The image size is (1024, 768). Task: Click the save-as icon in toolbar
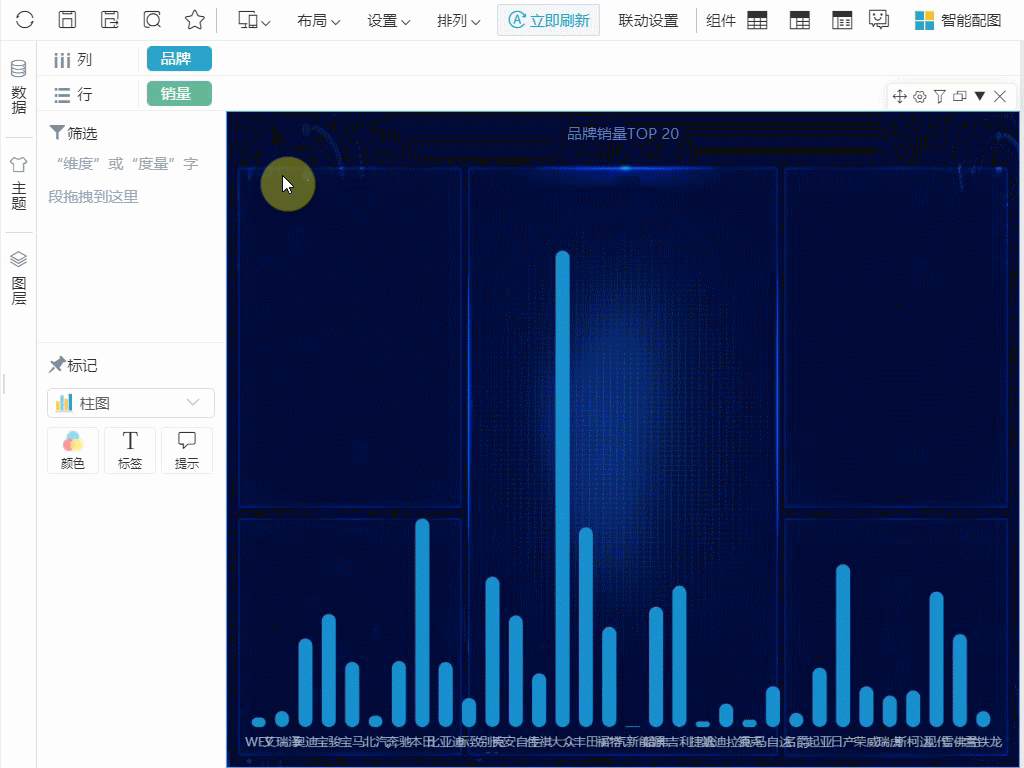point(110,20)
